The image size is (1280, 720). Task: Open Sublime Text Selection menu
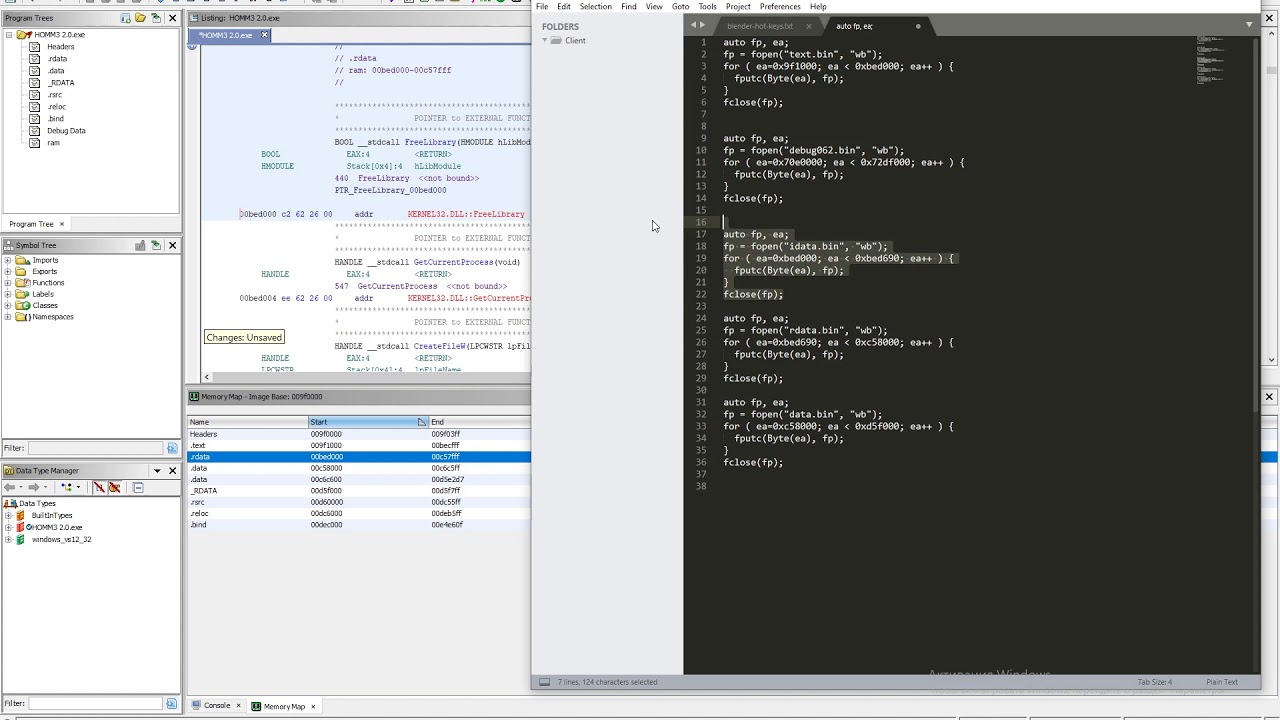point(595,7)
